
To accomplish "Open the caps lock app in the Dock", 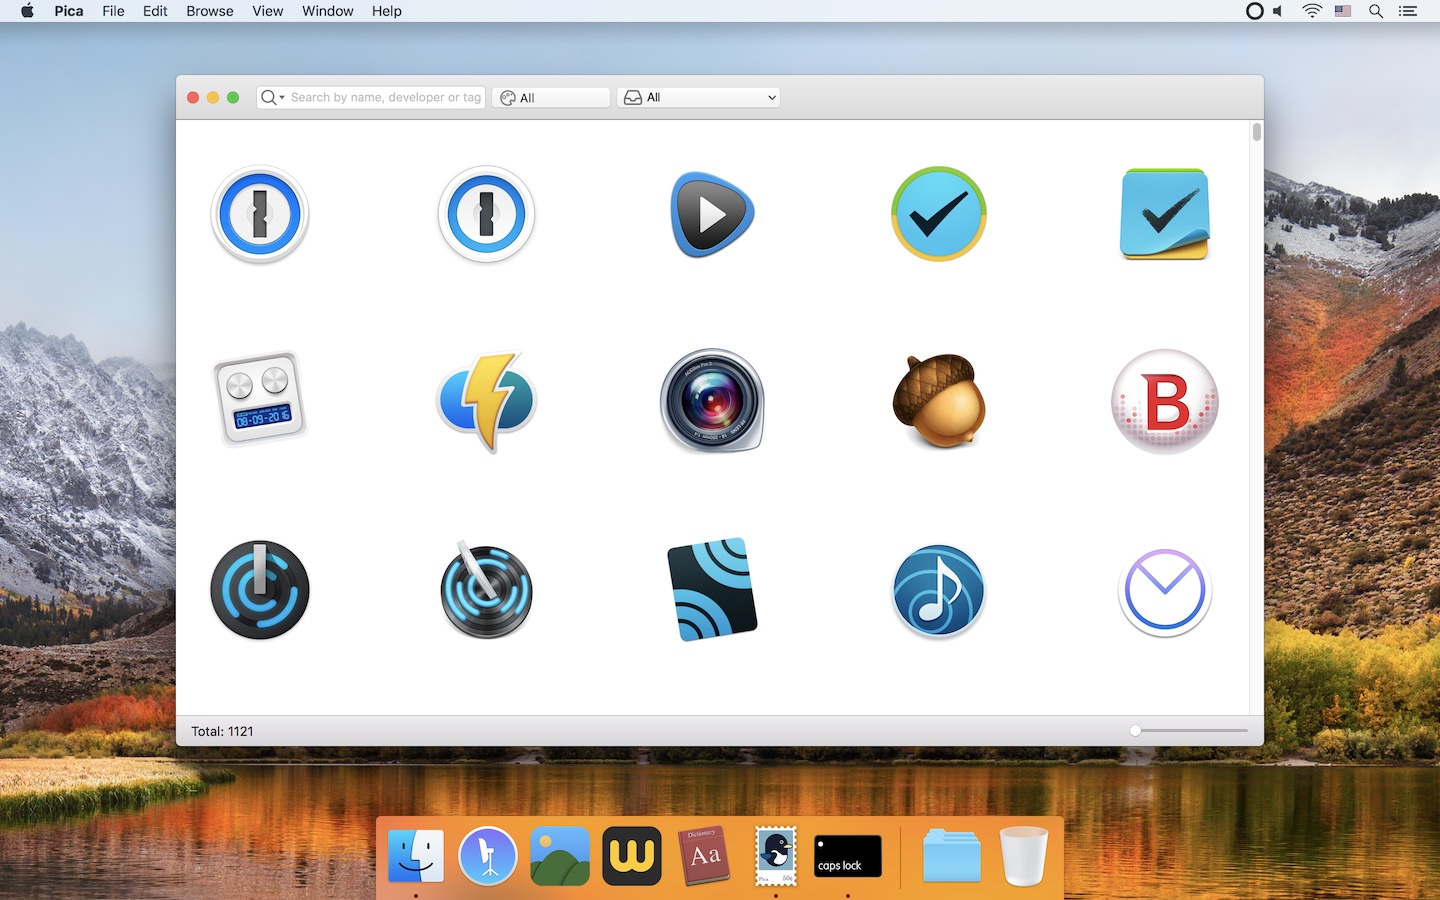I will [x=848, y=856].
